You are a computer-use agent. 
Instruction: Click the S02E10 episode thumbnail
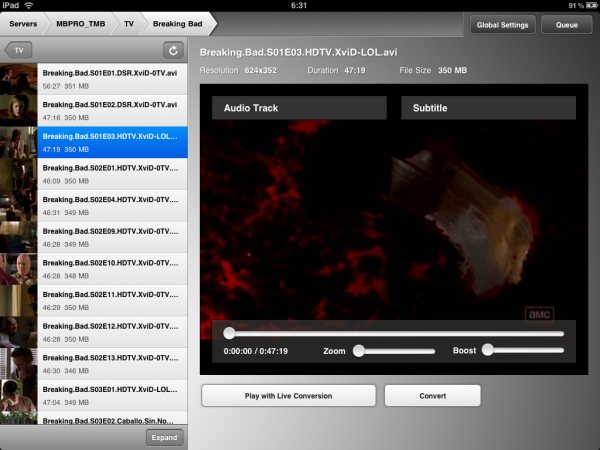tap(18, 269)
